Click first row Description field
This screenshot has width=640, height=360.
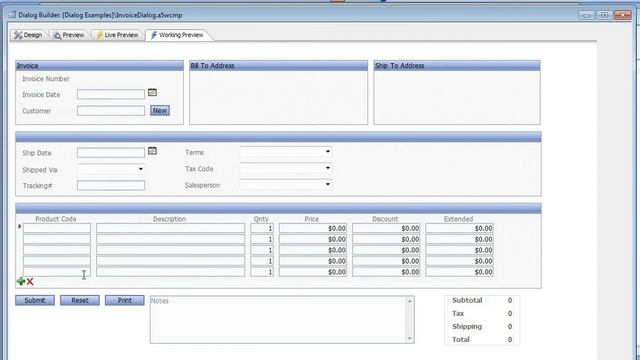(x=171, y=228)
